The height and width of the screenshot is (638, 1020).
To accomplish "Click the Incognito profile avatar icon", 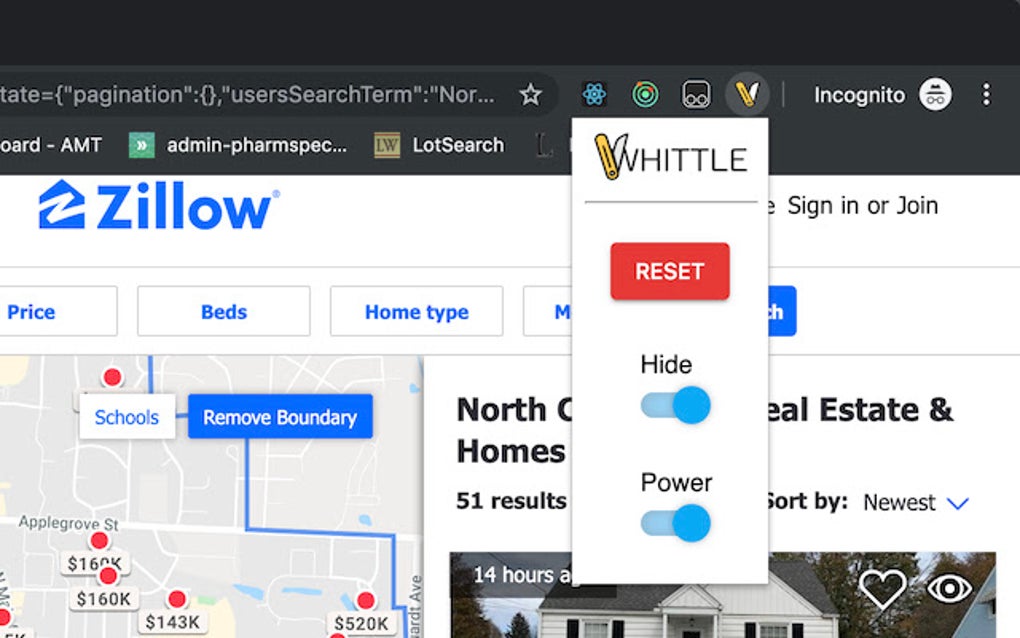I will pos(934,94).
